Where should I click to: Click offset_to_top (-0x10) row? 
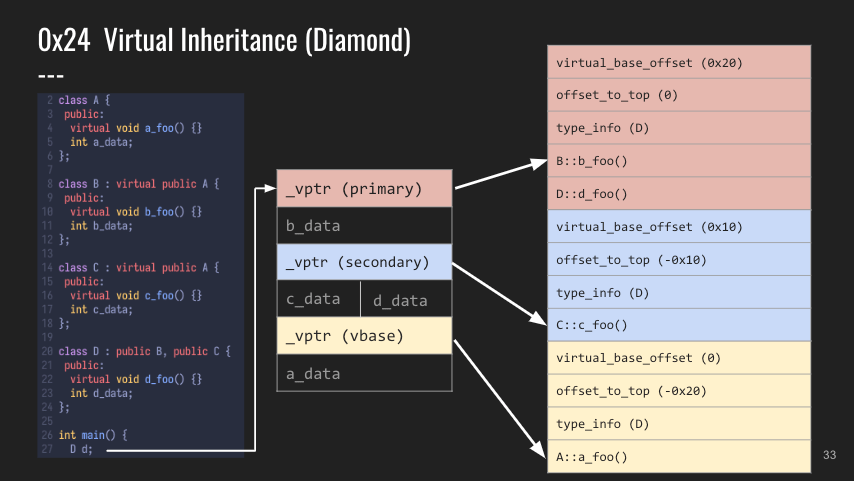pos(679,259)
